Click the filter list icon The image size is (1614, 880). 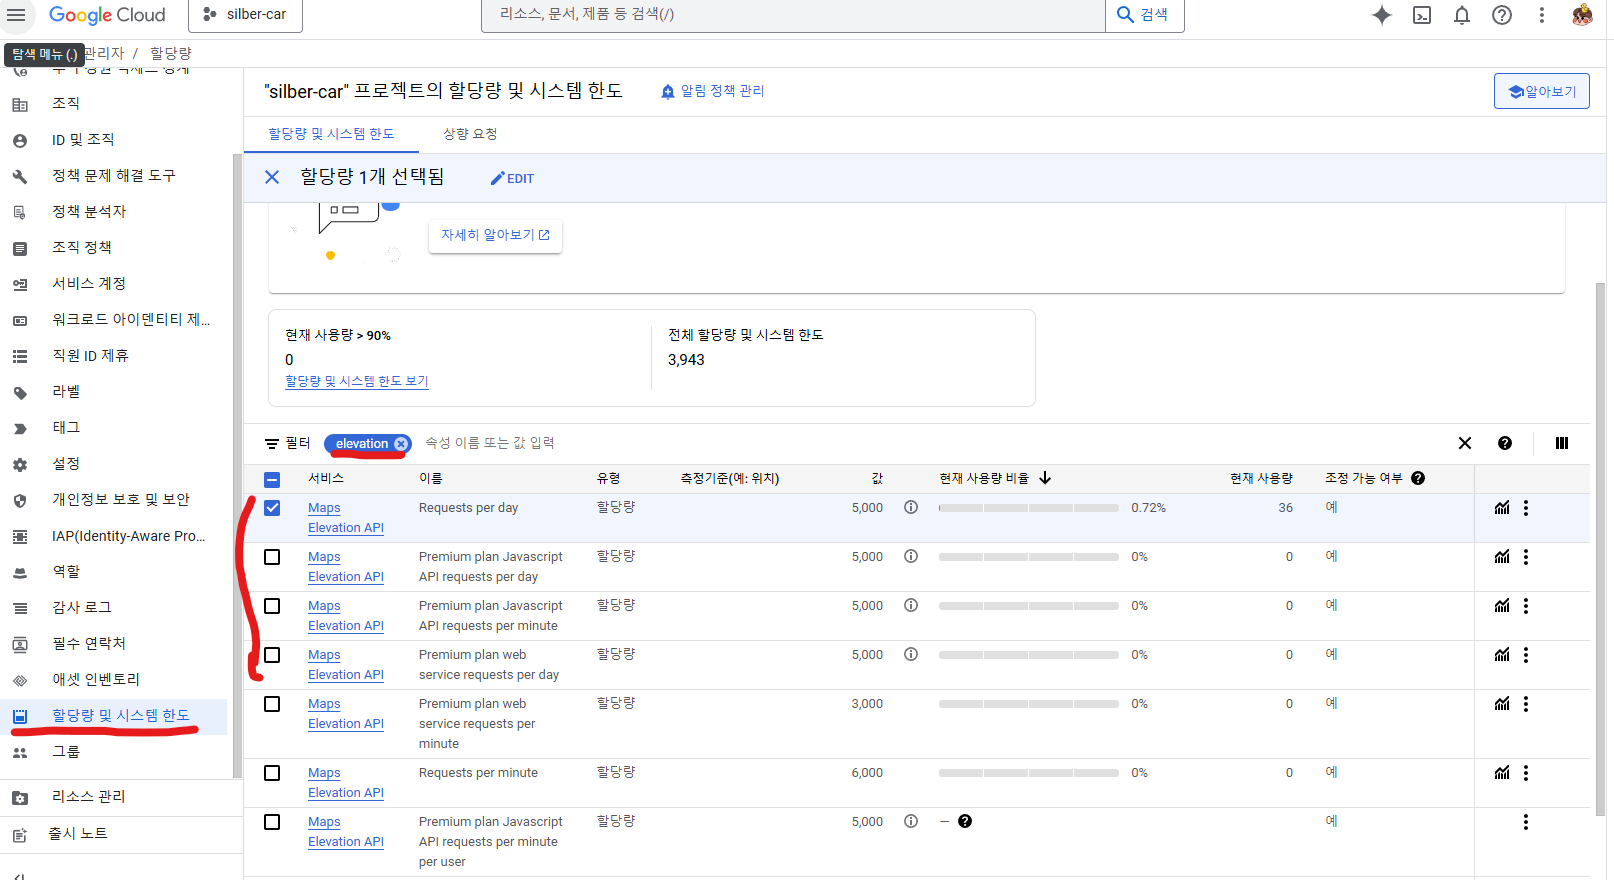(272, 443)
